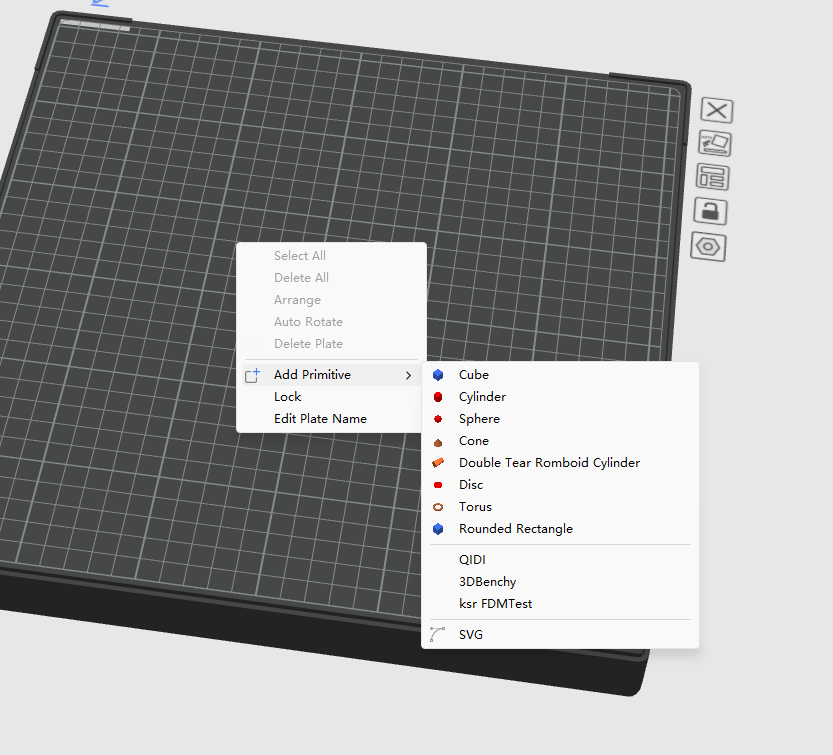Add a Cone primitive
Viewport: 833px width, 755px height.
560,441
